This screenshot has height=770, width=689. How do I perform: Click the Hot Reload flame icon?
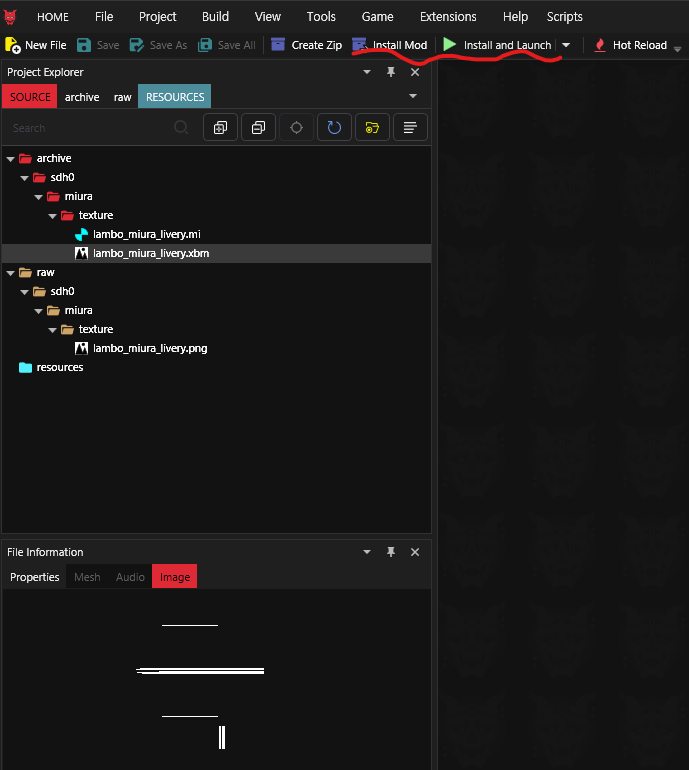point(600,45)
